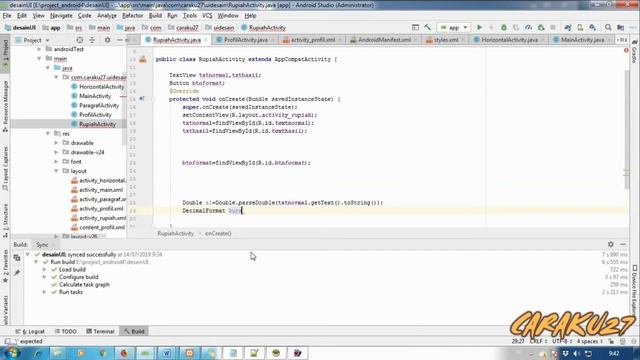The width and height of the screenshot is (640, 360).
Task: Click the Attach debugger to process icon
Action: (x=541, y=27)
